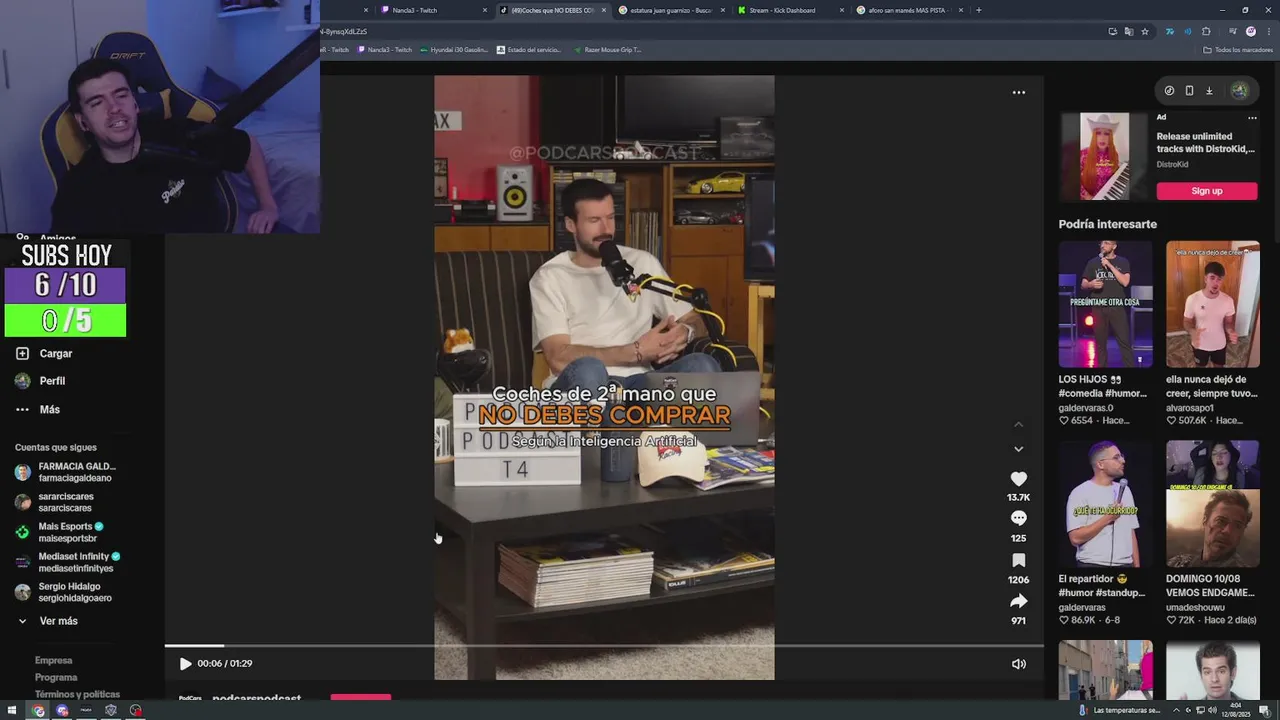This screenshot has width=1280, height=720.
Task: Click the Hyundai i30 Gasolin... bookmark
Action: [x=454, y=50]
